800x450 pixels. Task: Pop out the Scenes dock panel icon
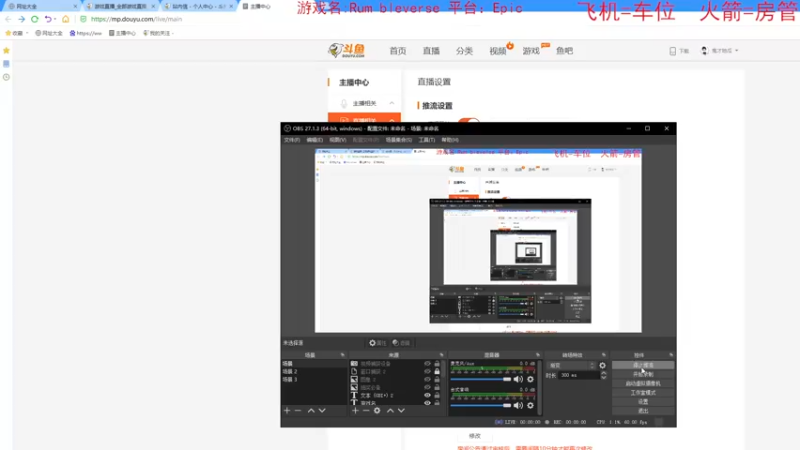tap(342, 355)
